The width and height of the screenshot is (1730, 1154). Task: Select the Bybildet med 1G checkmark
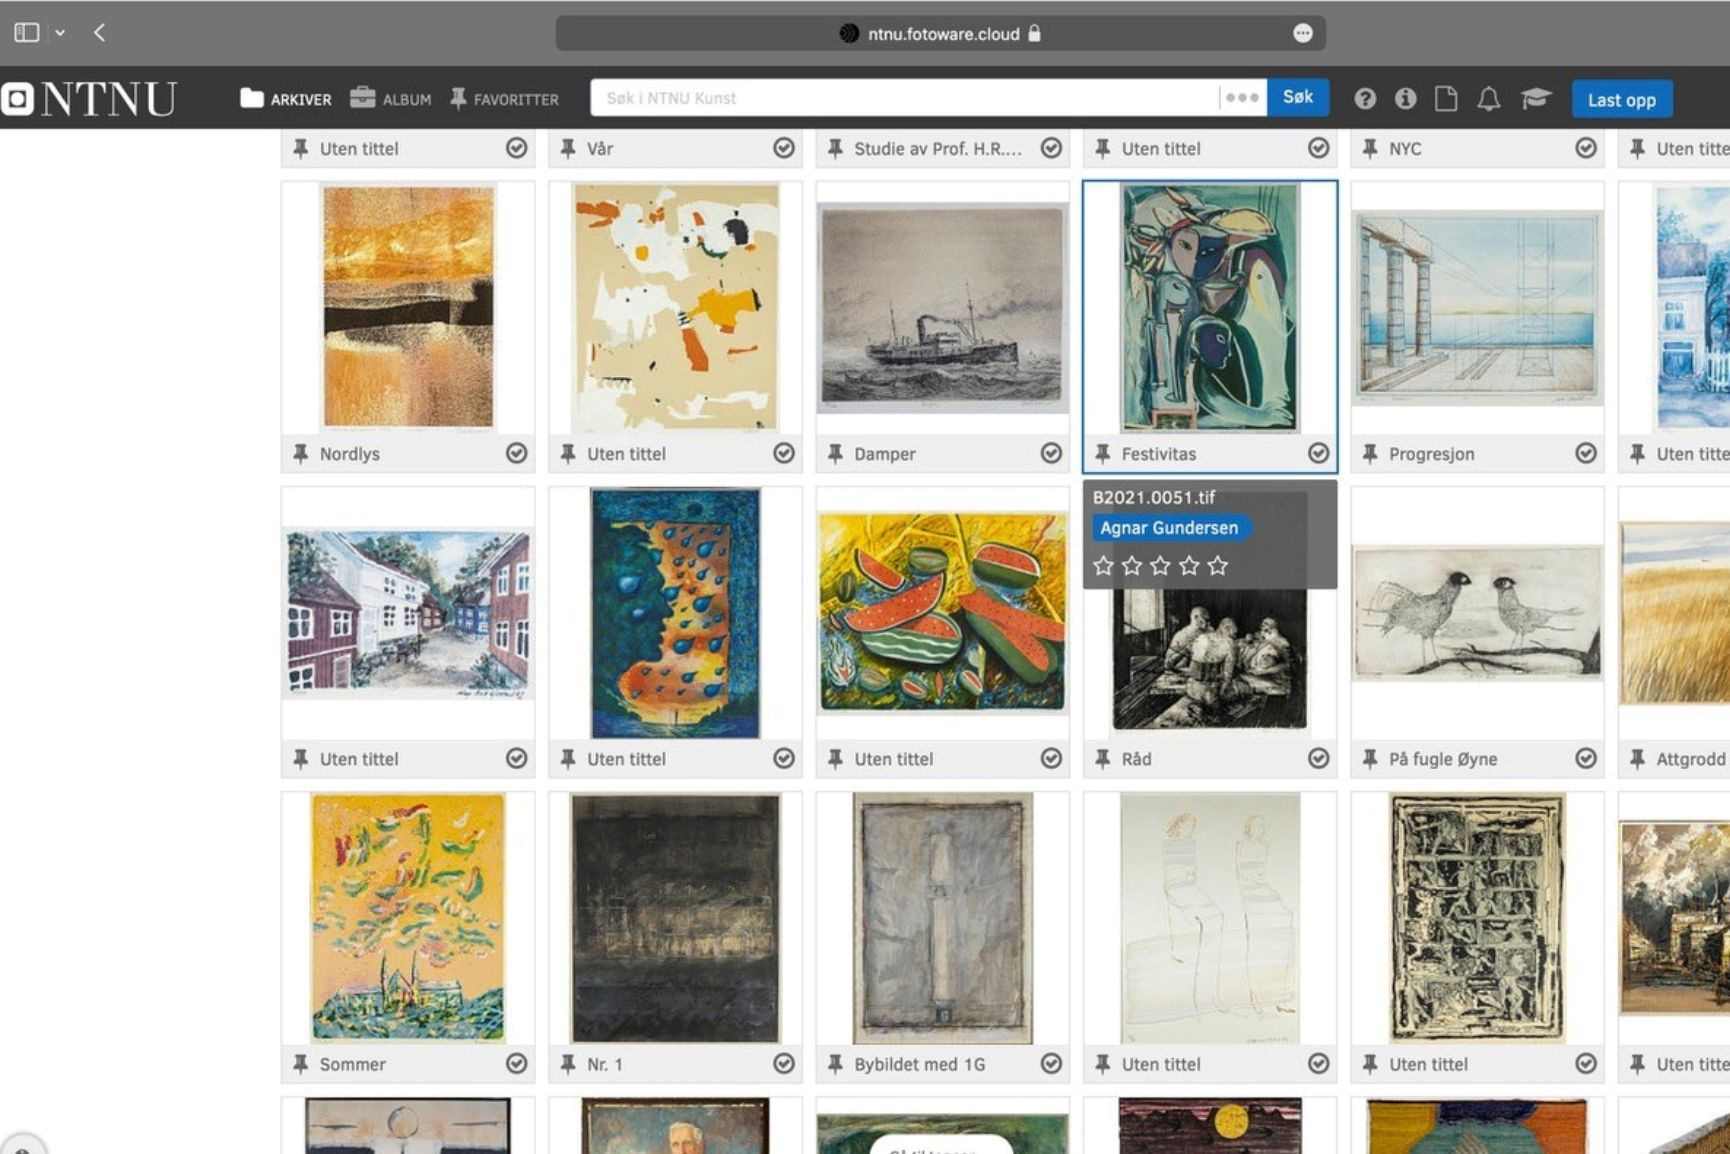pos(1051,1063)
